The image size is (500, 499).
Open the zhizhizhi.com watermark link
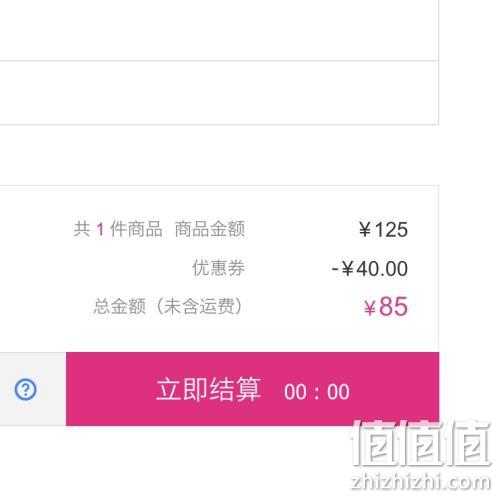click(x=421, y=482)
